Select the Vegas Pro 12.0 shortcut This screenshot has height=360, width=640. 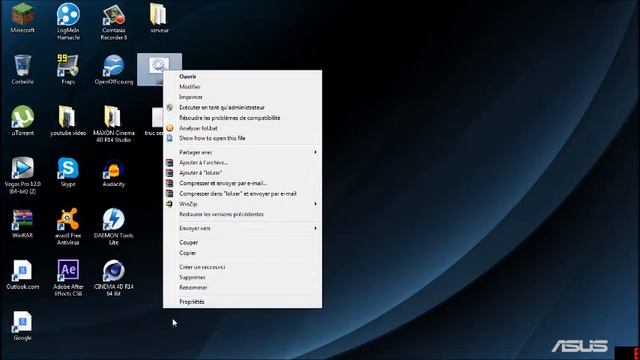tap(22, 176)
